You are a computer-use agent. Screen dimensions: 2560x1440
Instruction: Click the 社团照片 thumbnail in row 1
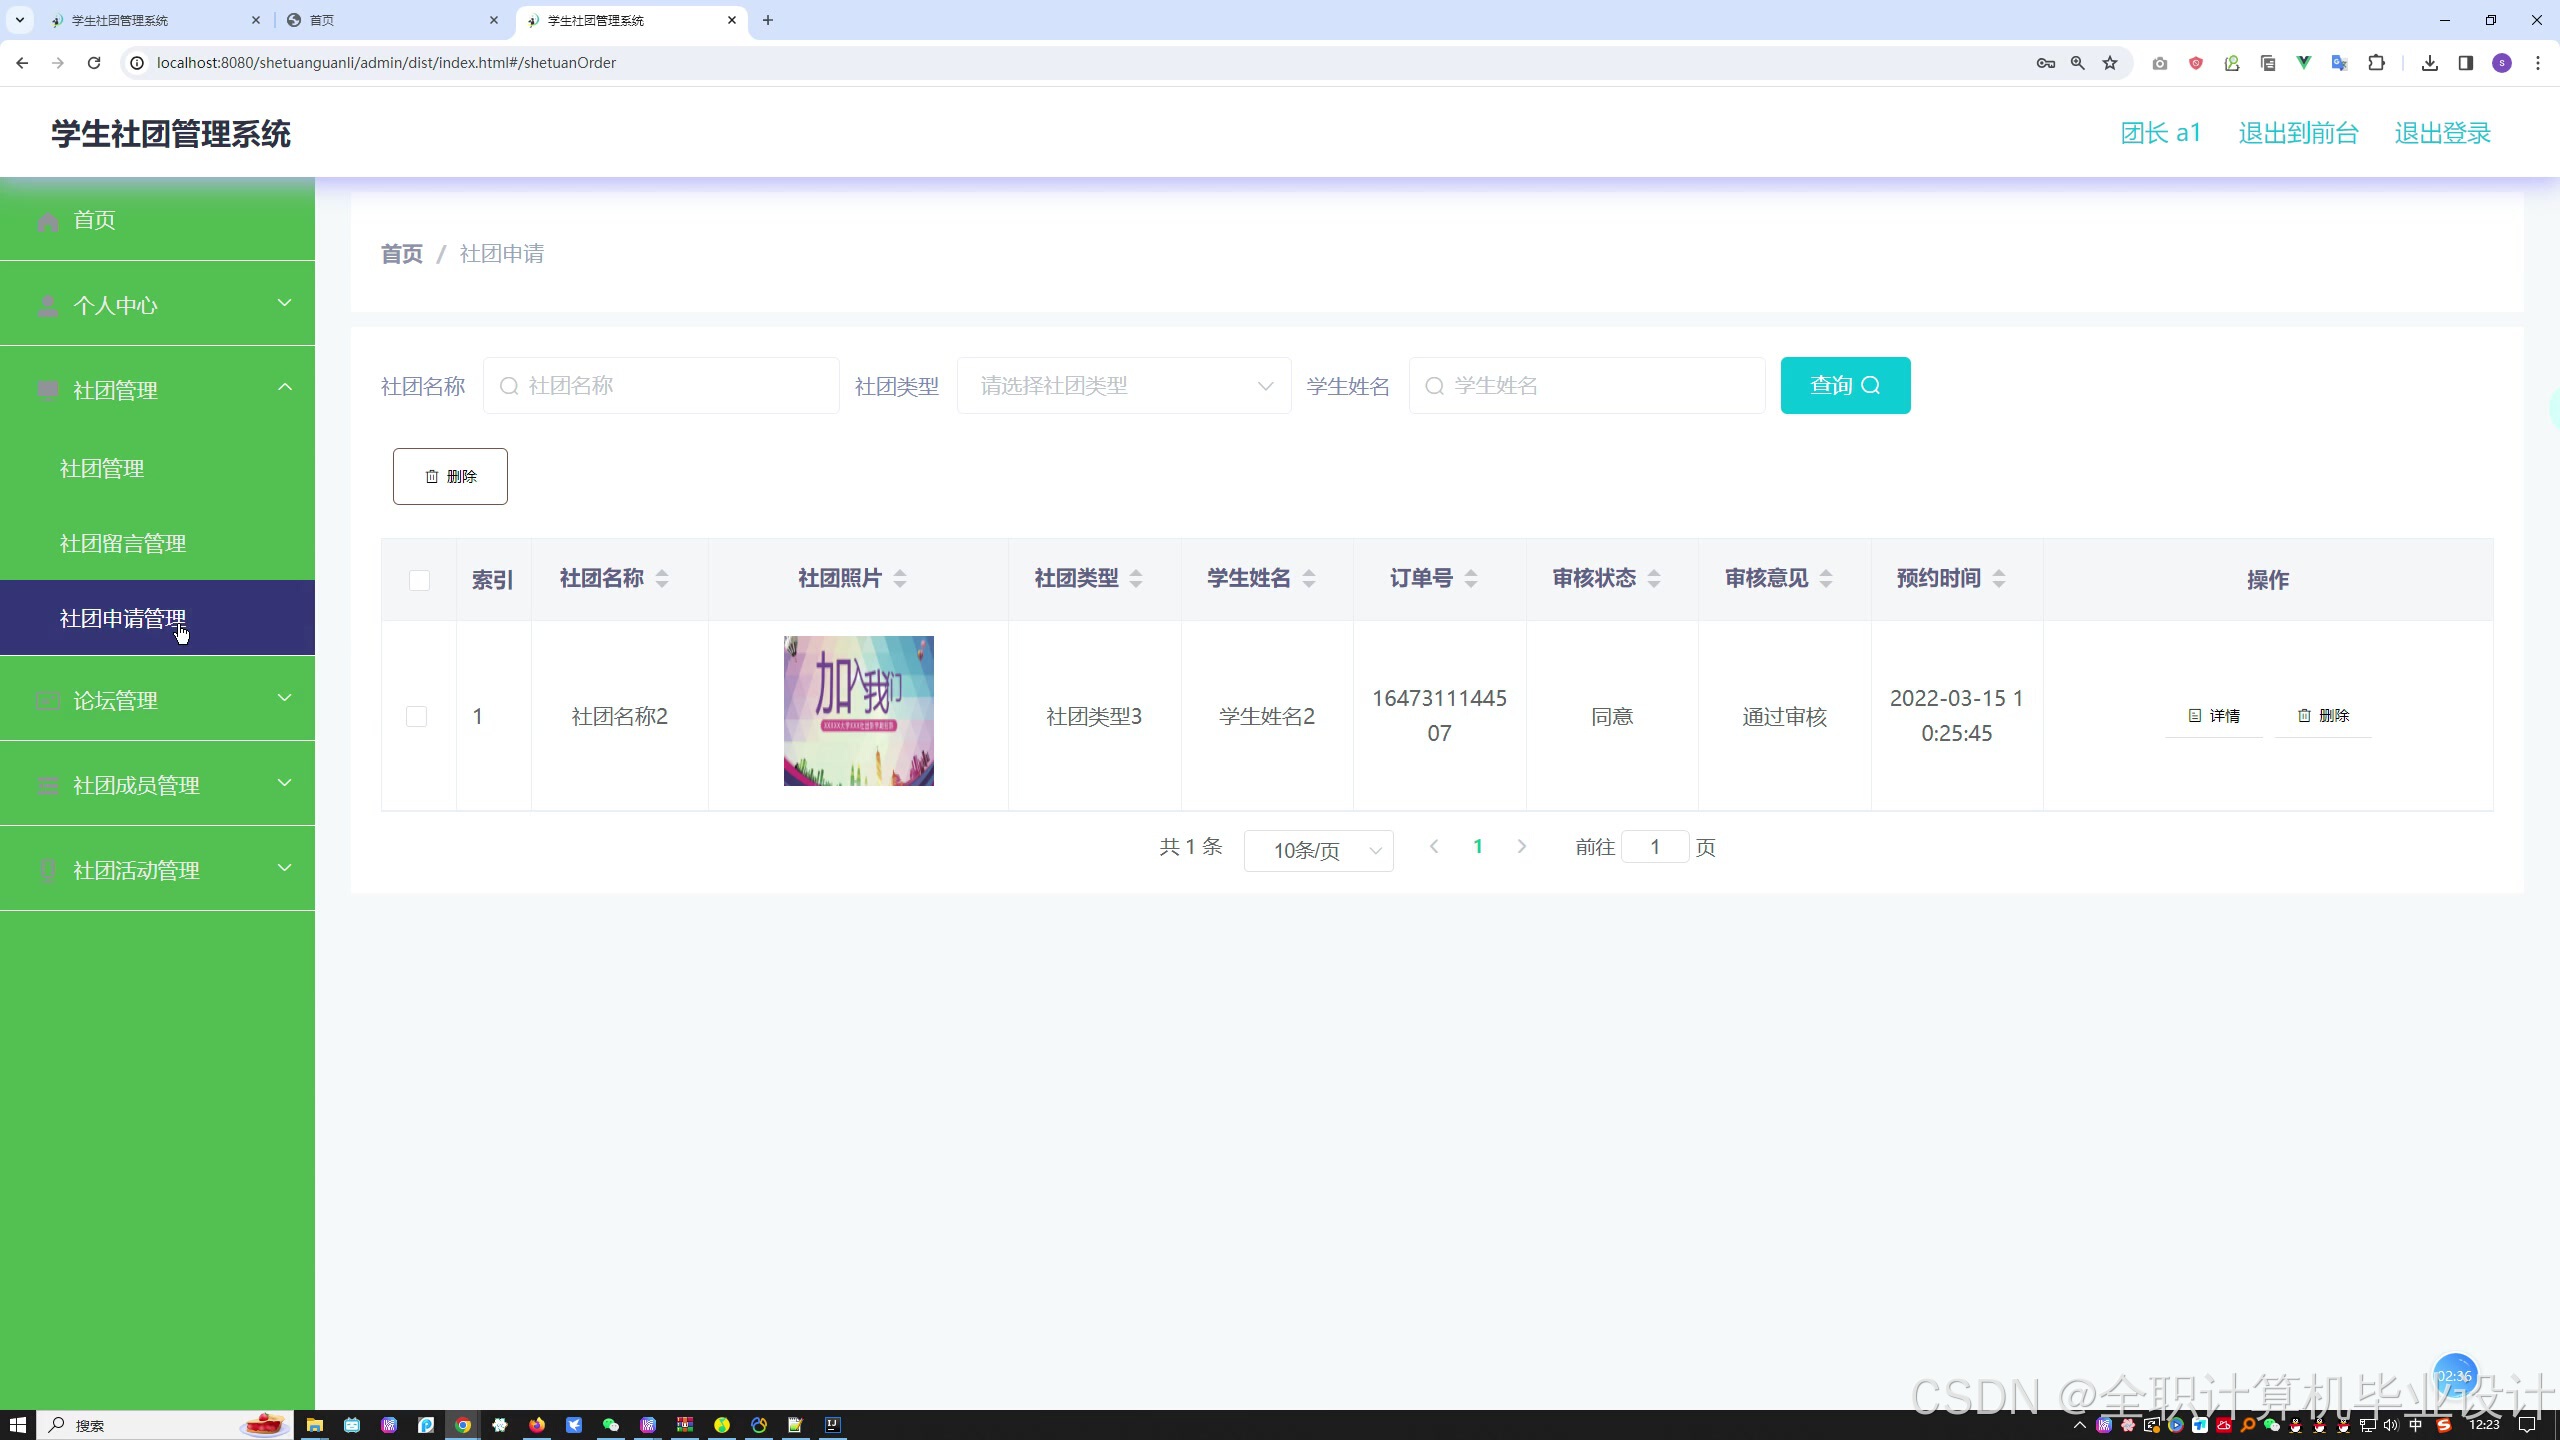point(858,711)
